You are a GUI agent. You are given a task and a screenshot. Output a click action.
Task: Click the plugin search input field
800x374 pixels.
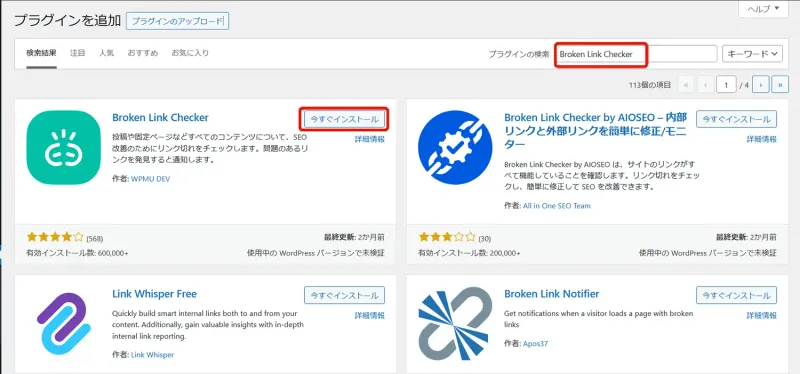tap(636, 54)
